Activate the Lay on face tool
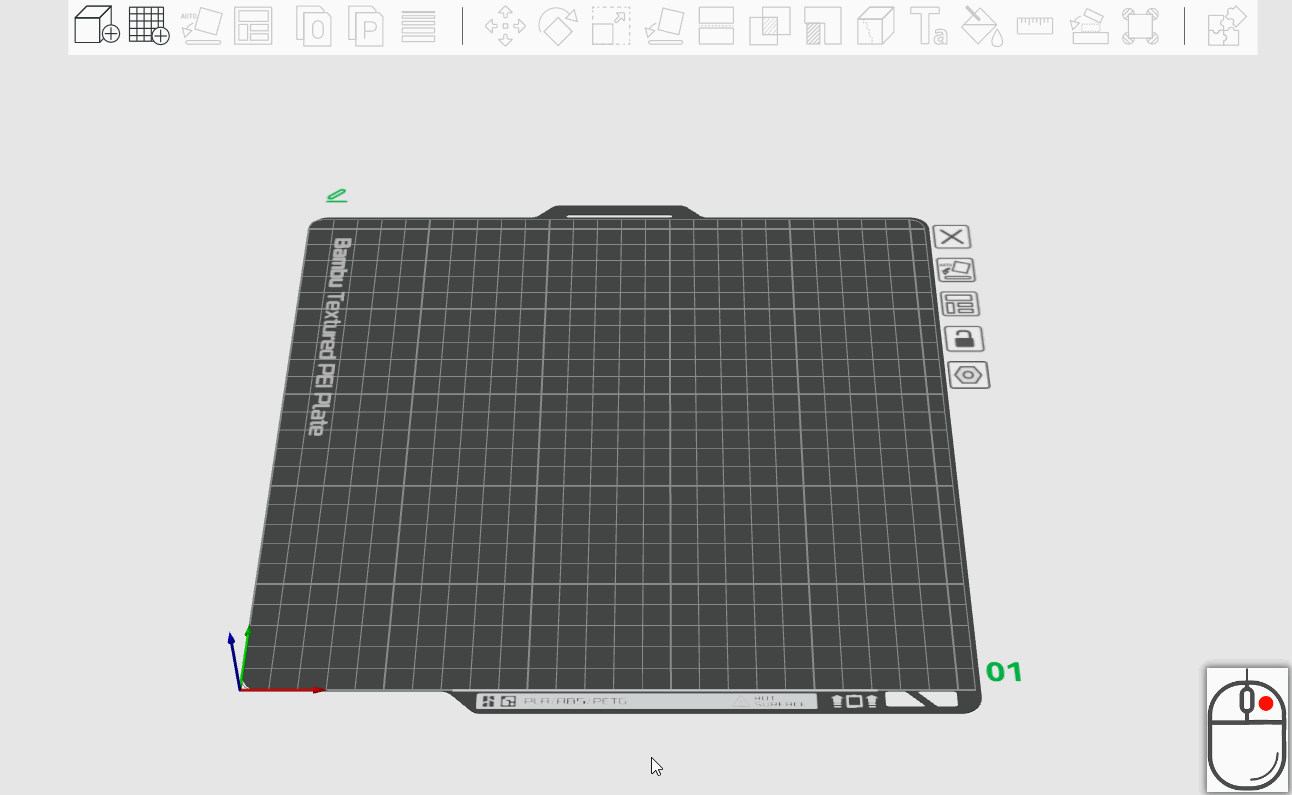The width and height of the screenshot is (1292, 795). (x=663, y=26)
